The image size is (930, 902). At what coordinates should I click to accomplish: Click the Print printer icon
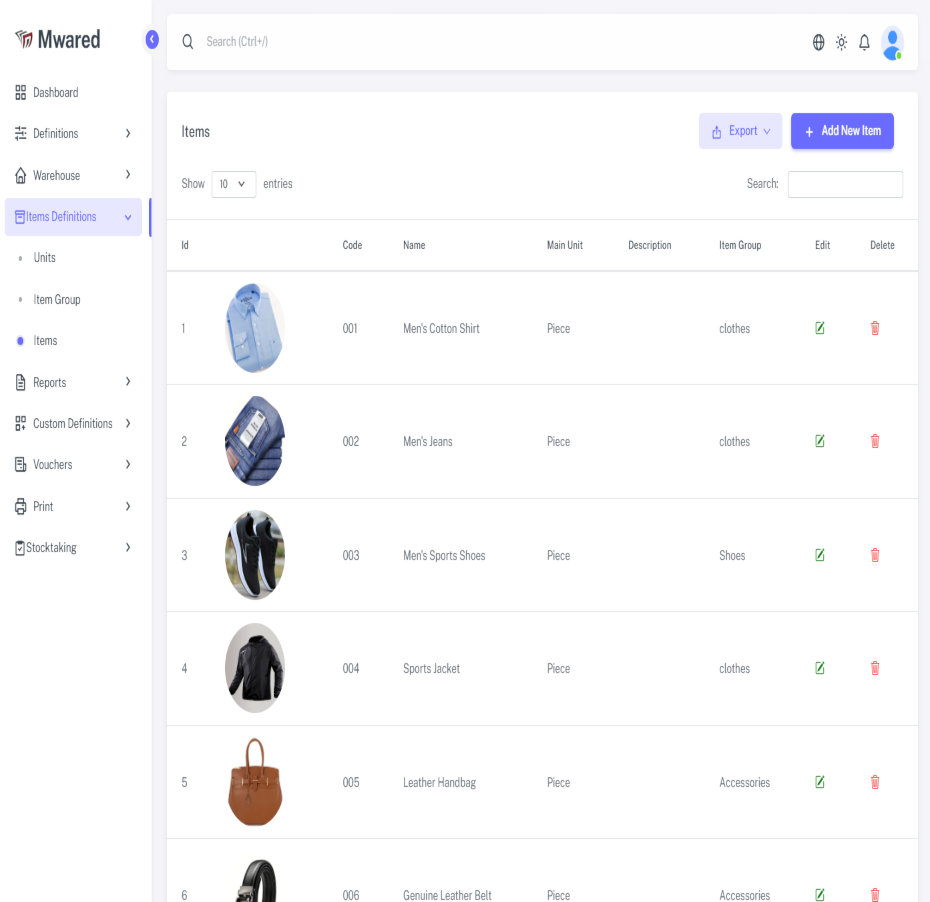[x=21, y=506]
